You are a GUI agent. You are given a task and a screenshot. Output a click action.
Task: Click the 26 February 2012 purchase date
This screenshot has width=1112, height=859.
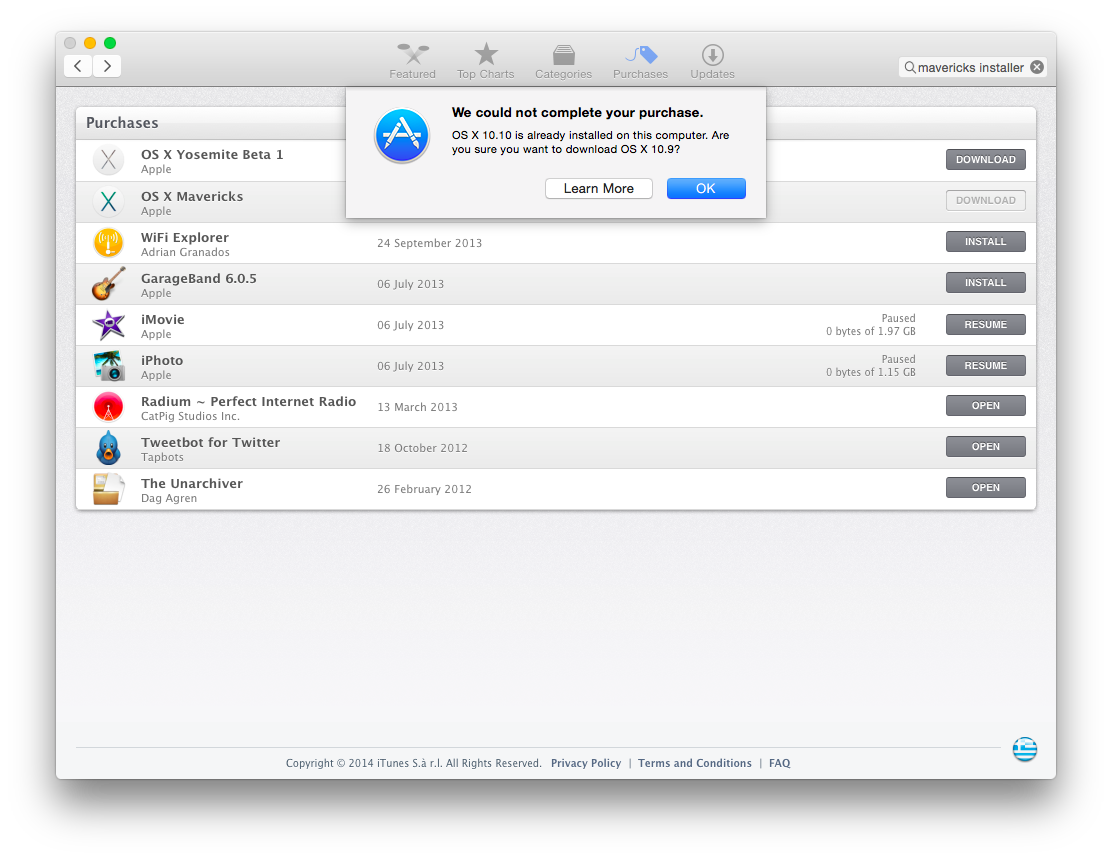pyautogui.click(x=424, y=489)
